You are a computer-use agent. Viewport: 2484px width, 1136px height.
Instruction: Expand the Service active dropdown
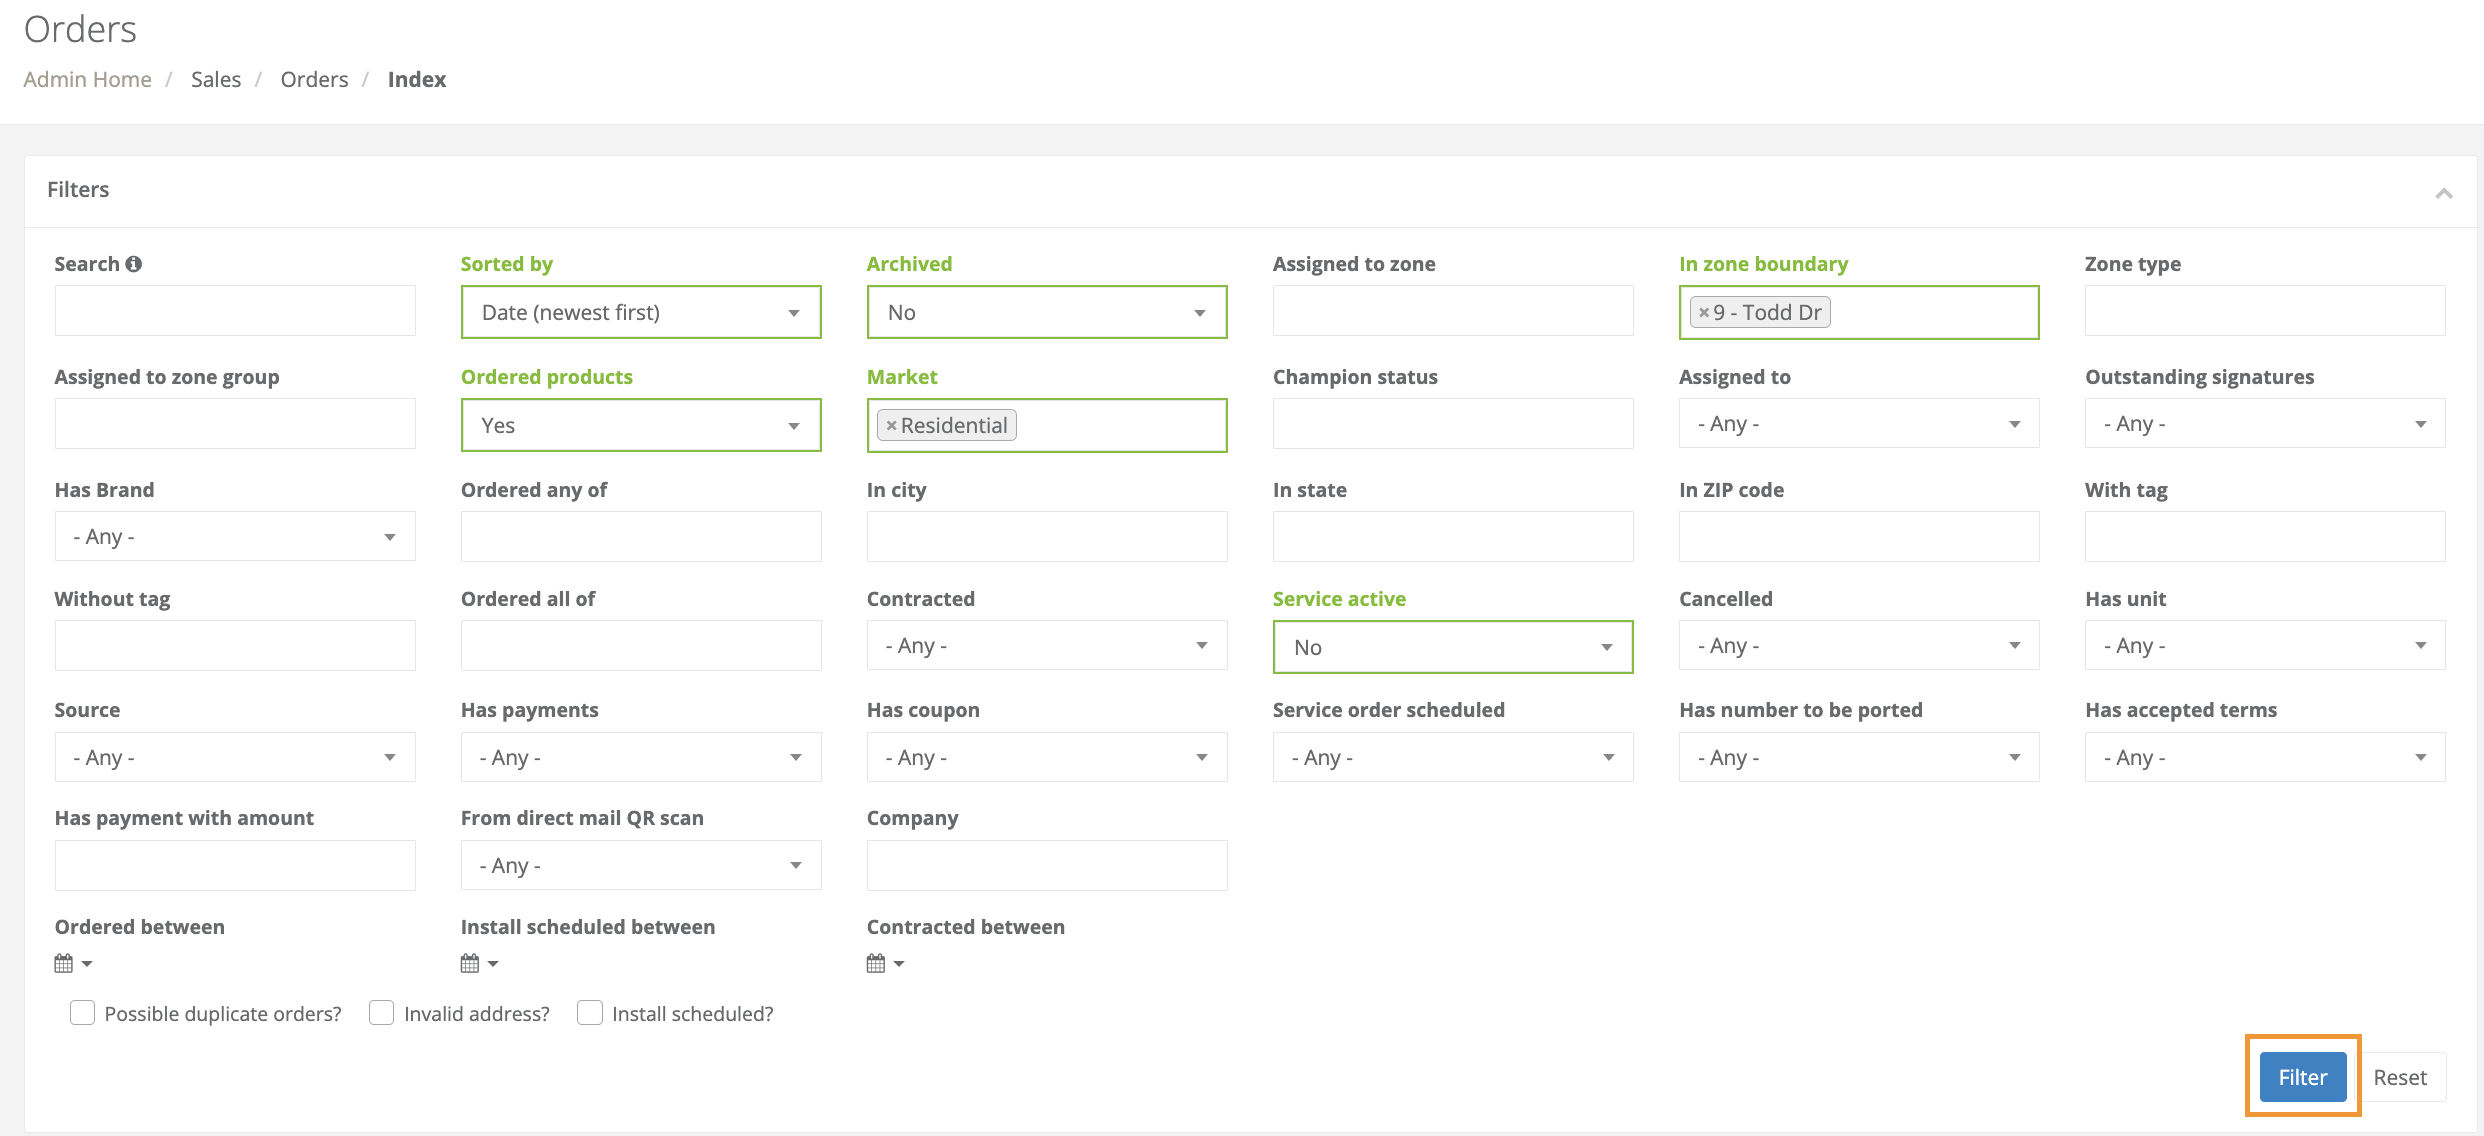1452,647
